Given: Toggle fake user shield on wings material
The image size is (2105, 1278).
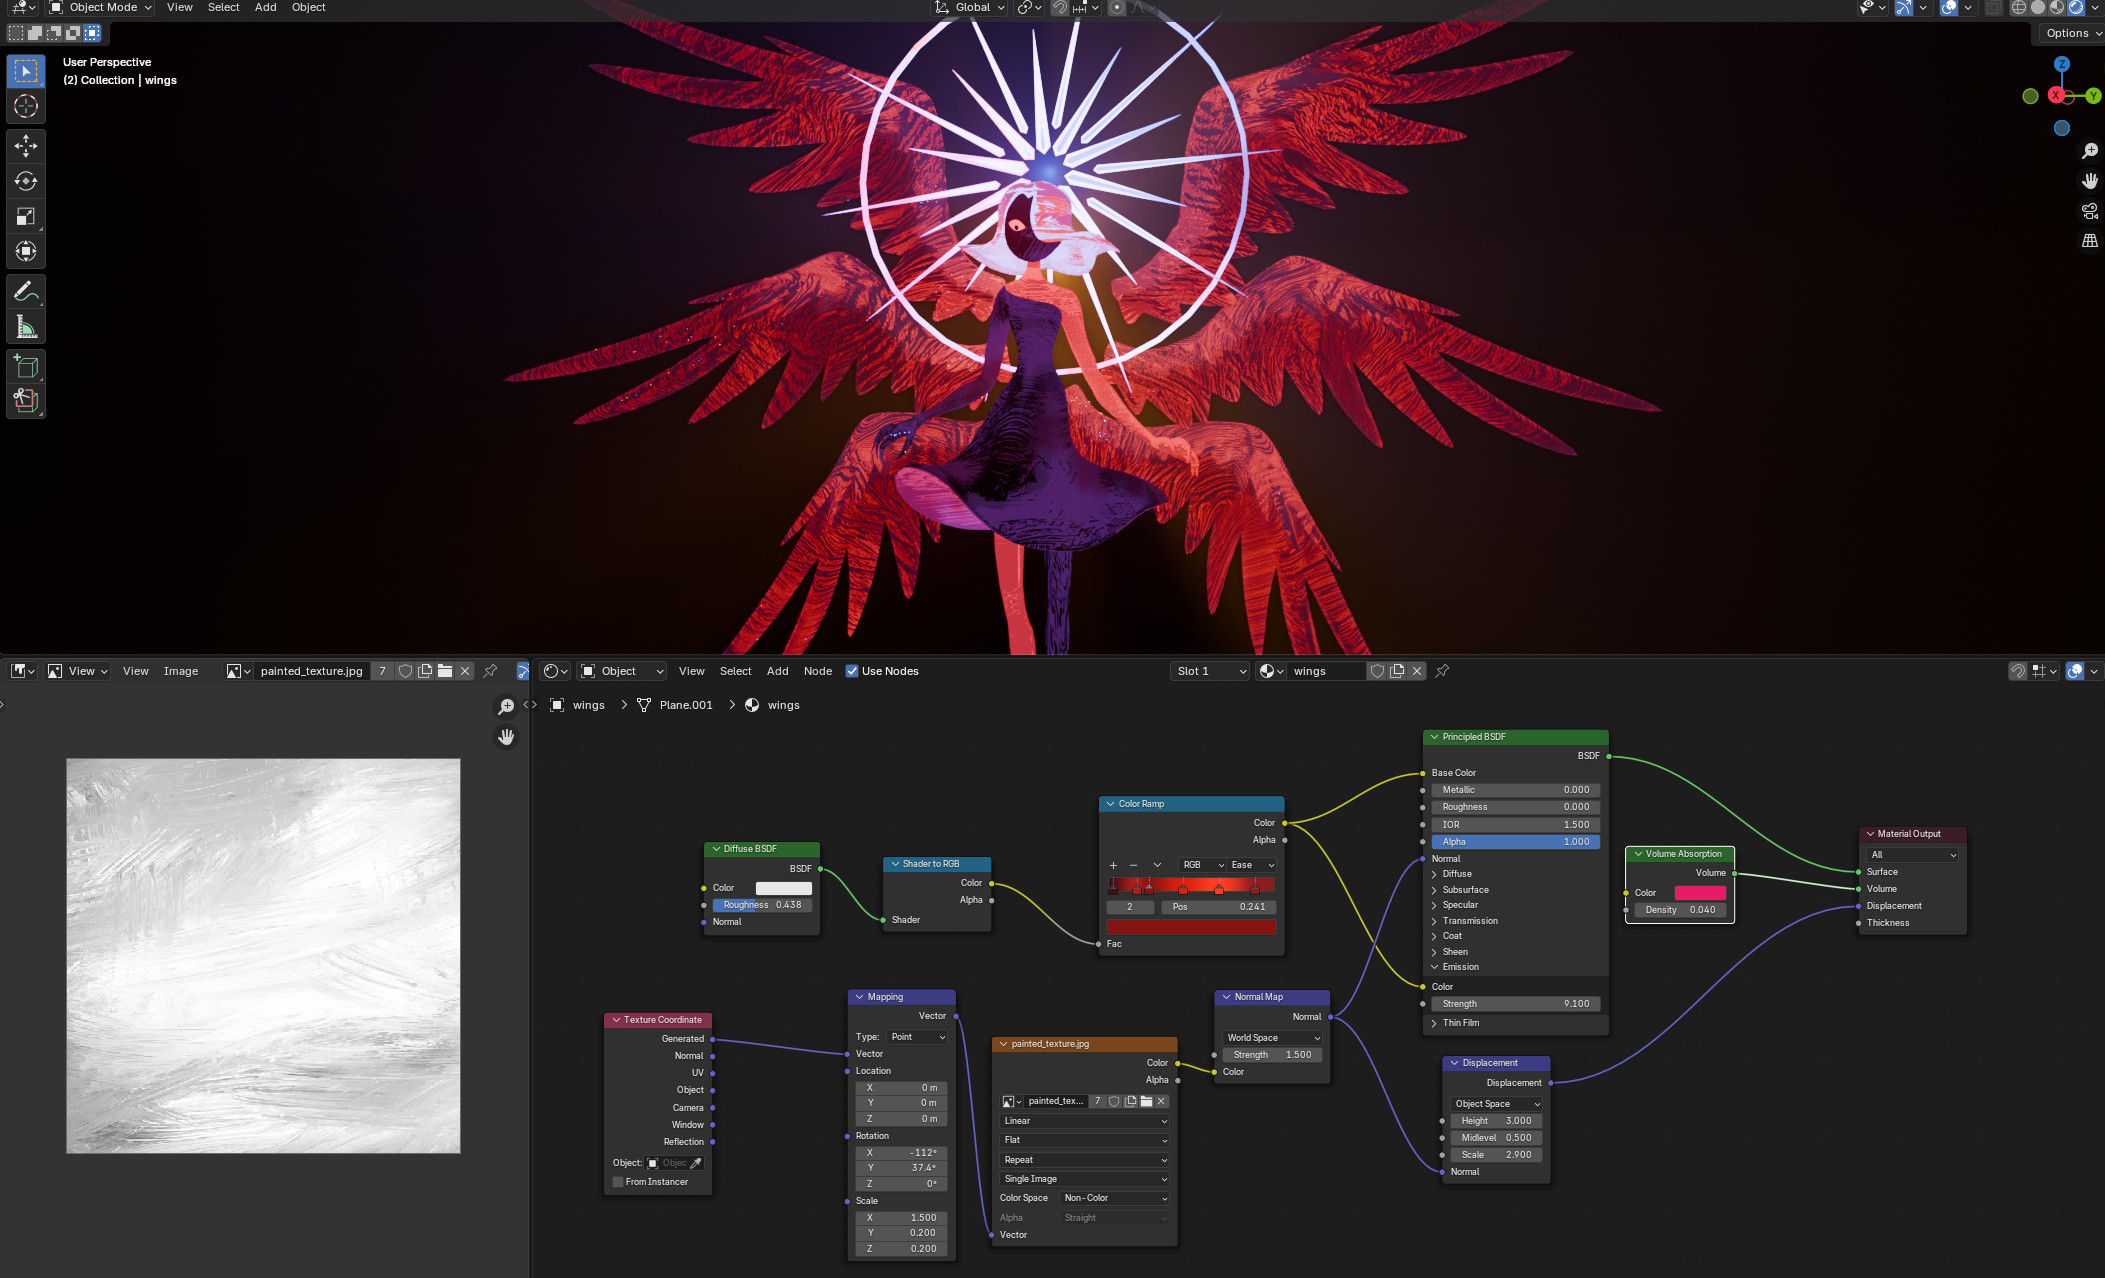Looking at the screenshot, I should [x=1377, y=671].
